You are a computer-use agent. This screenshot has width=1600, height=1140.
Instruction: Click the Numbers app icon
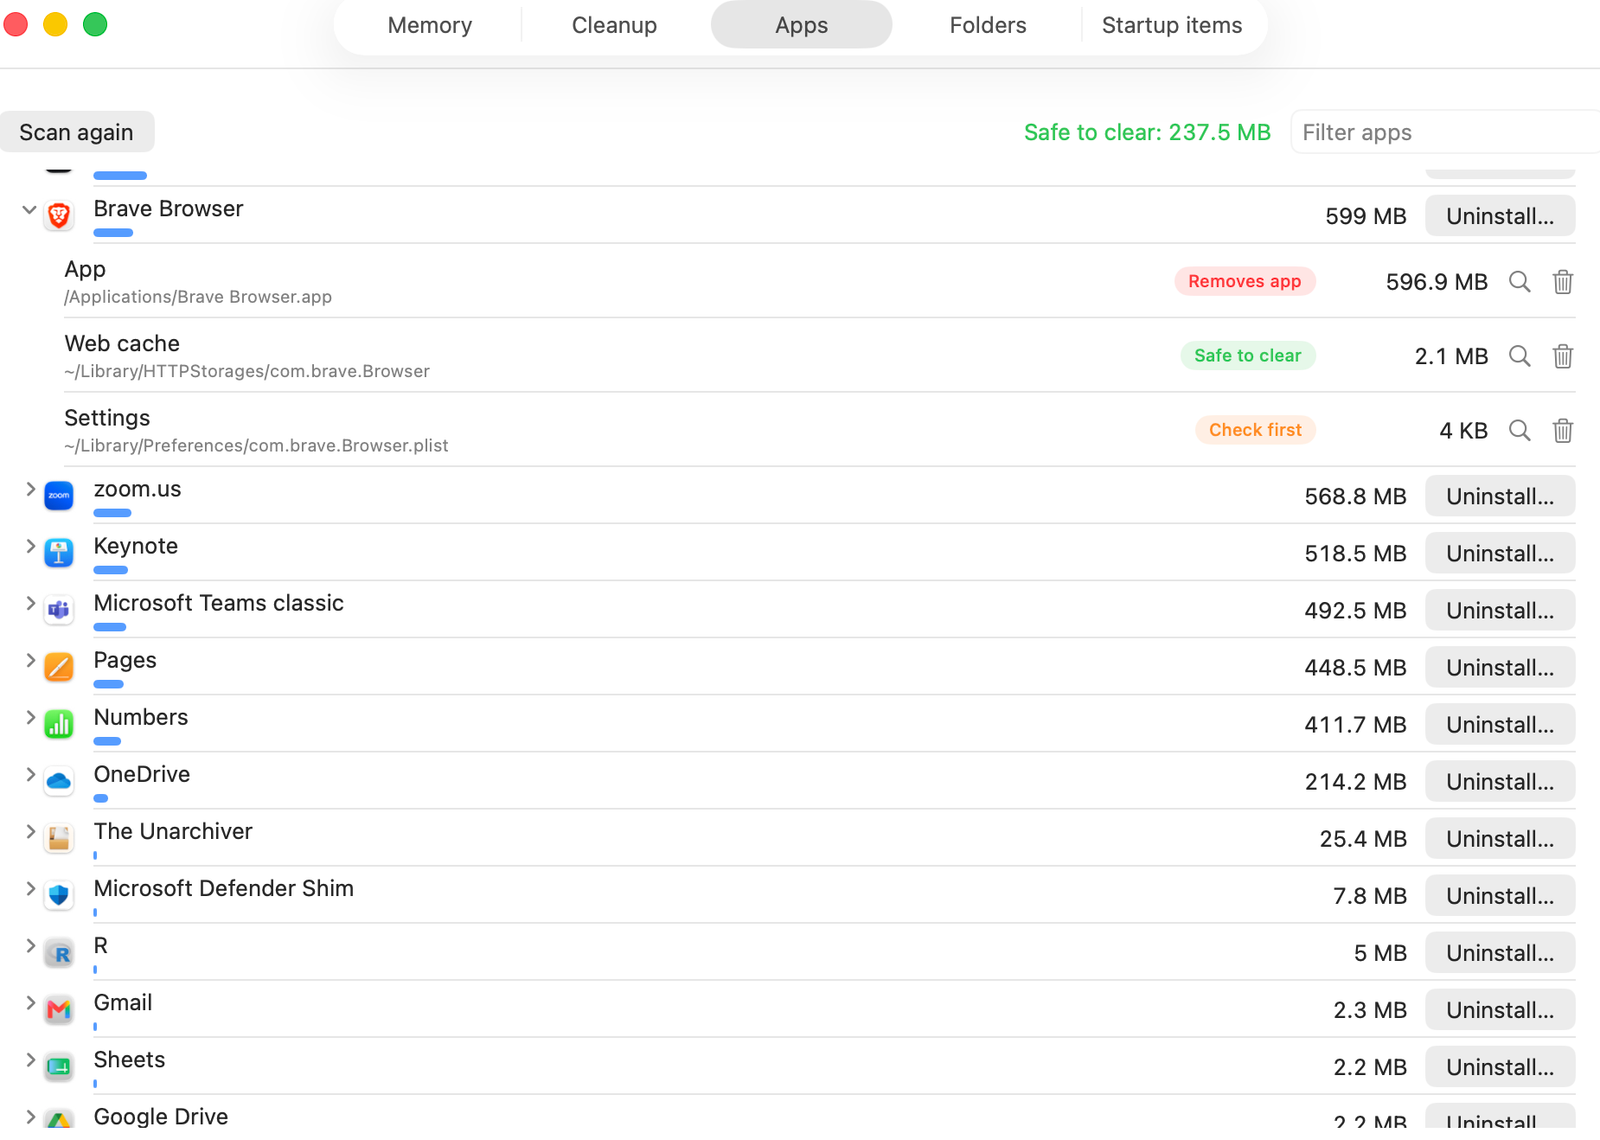[x=59, y=723]
